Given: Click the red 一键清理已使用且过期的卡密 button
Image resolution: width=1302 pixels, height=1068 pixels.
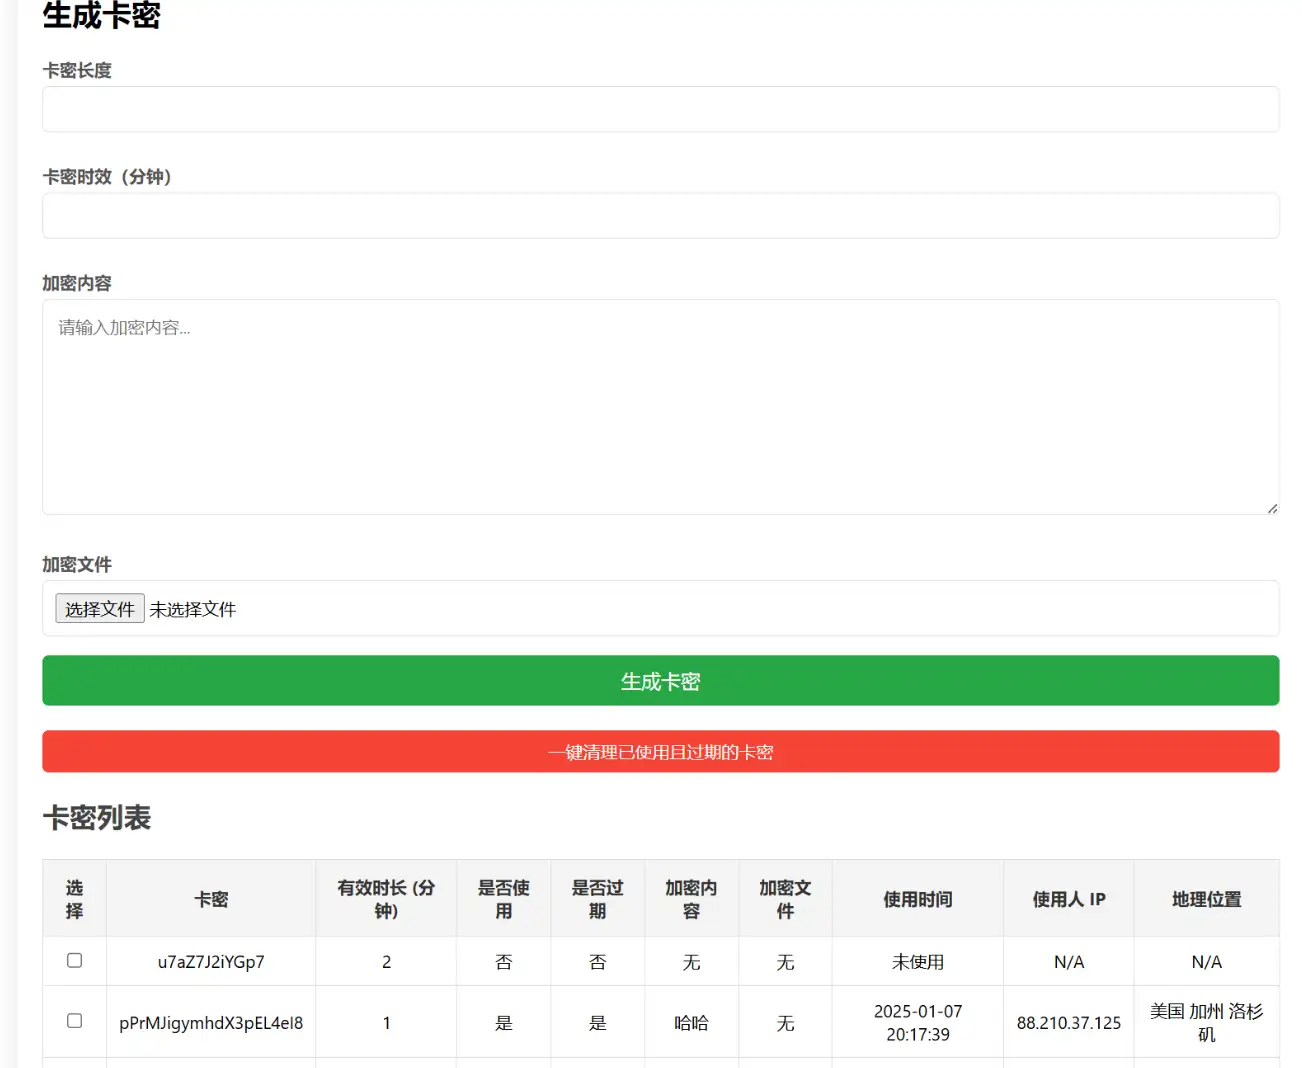Looking at the screenshot, I should point(660,751).
